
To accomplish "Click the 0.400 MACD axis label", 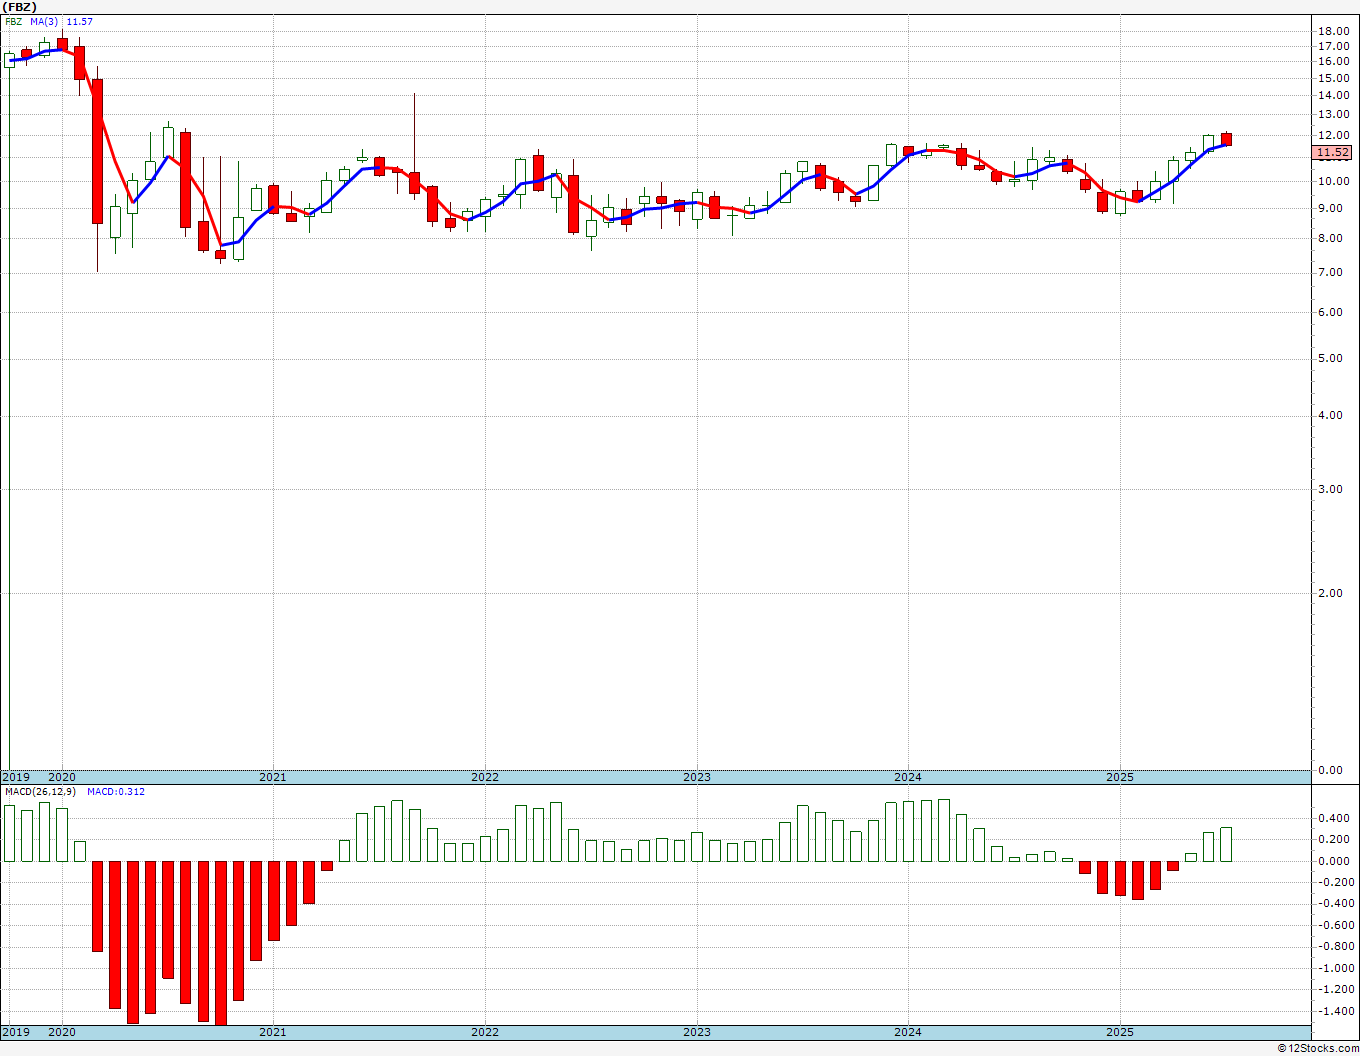I will [1333, 818].
